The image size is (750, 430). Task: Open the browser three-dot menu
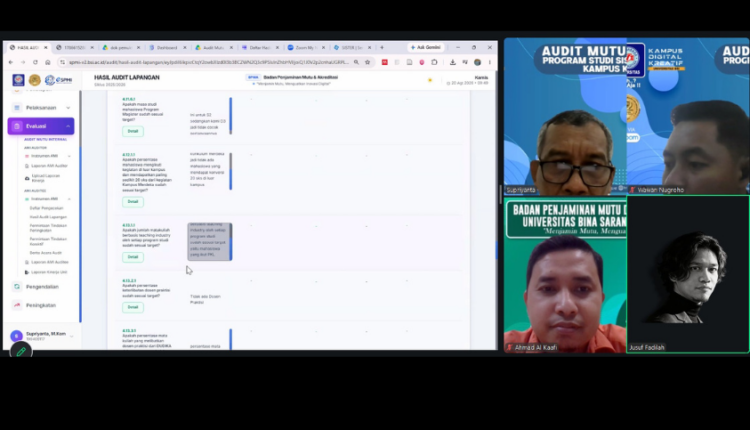tap(489, 62)
